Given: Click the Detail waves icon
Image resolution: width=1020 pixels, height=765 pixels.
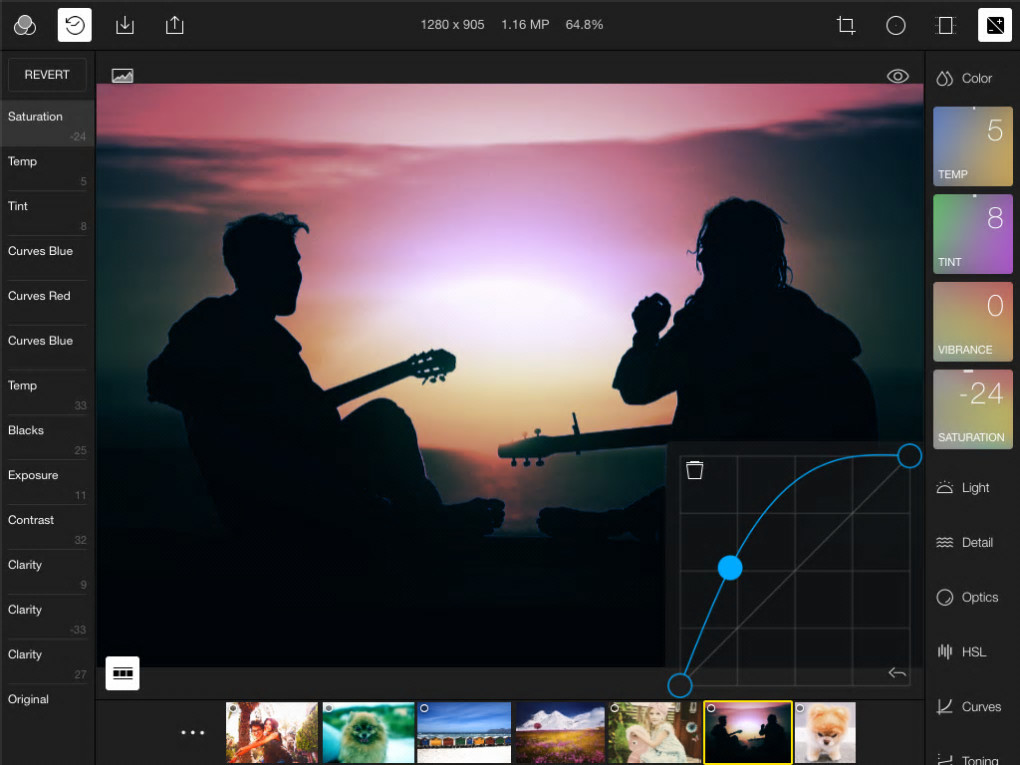Looking at the screenshot, I should pyautogui.click(x=945, y=543).
